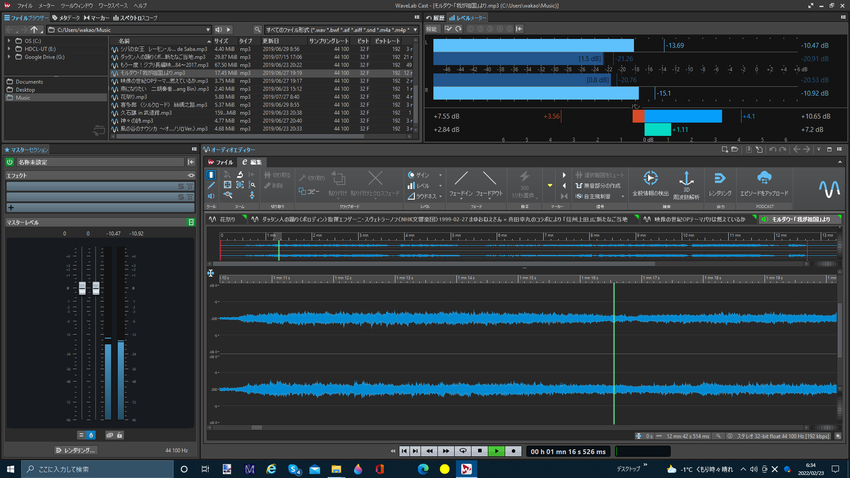850x478 pixels.
Task: Expand the OS (C:) drive tree node
Action: (9, 41)
